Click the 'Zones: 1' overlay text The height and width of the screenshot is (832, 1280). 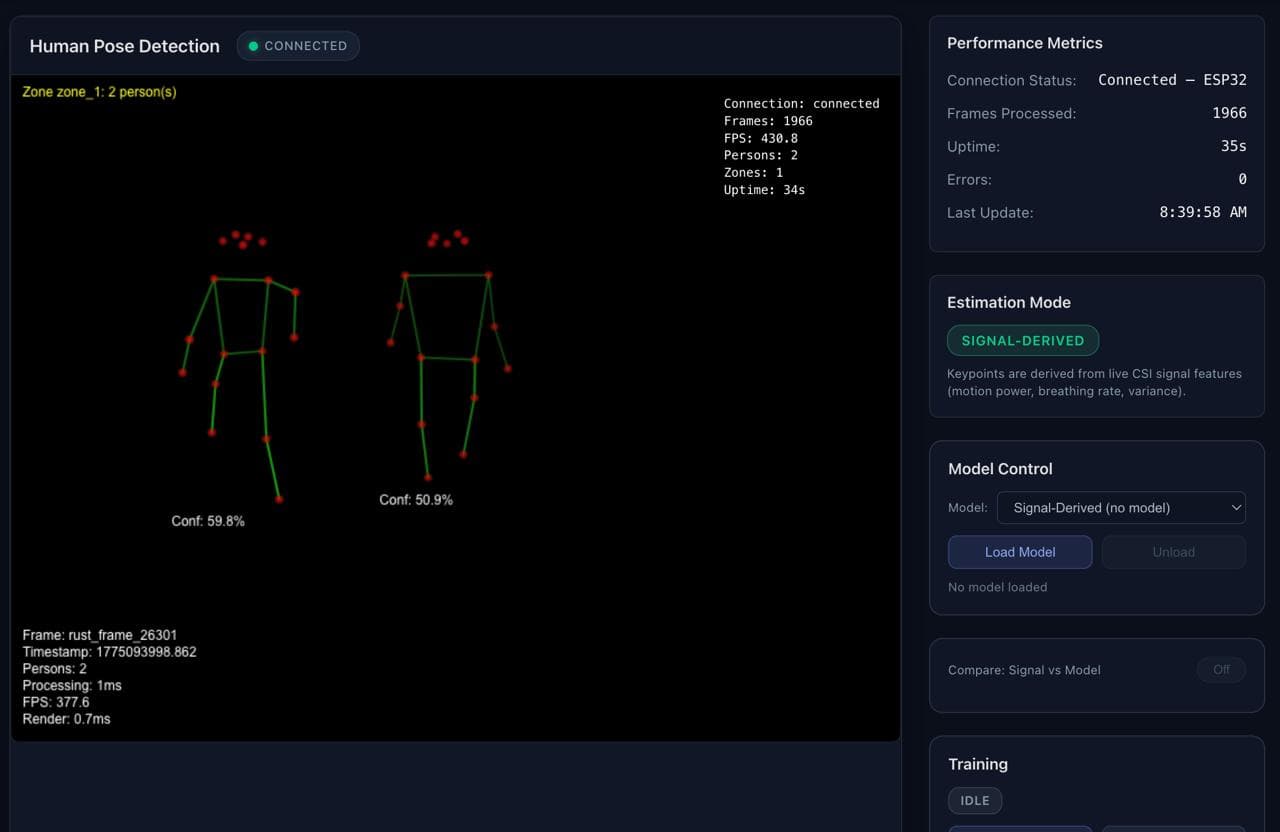[x=753, y=172]
